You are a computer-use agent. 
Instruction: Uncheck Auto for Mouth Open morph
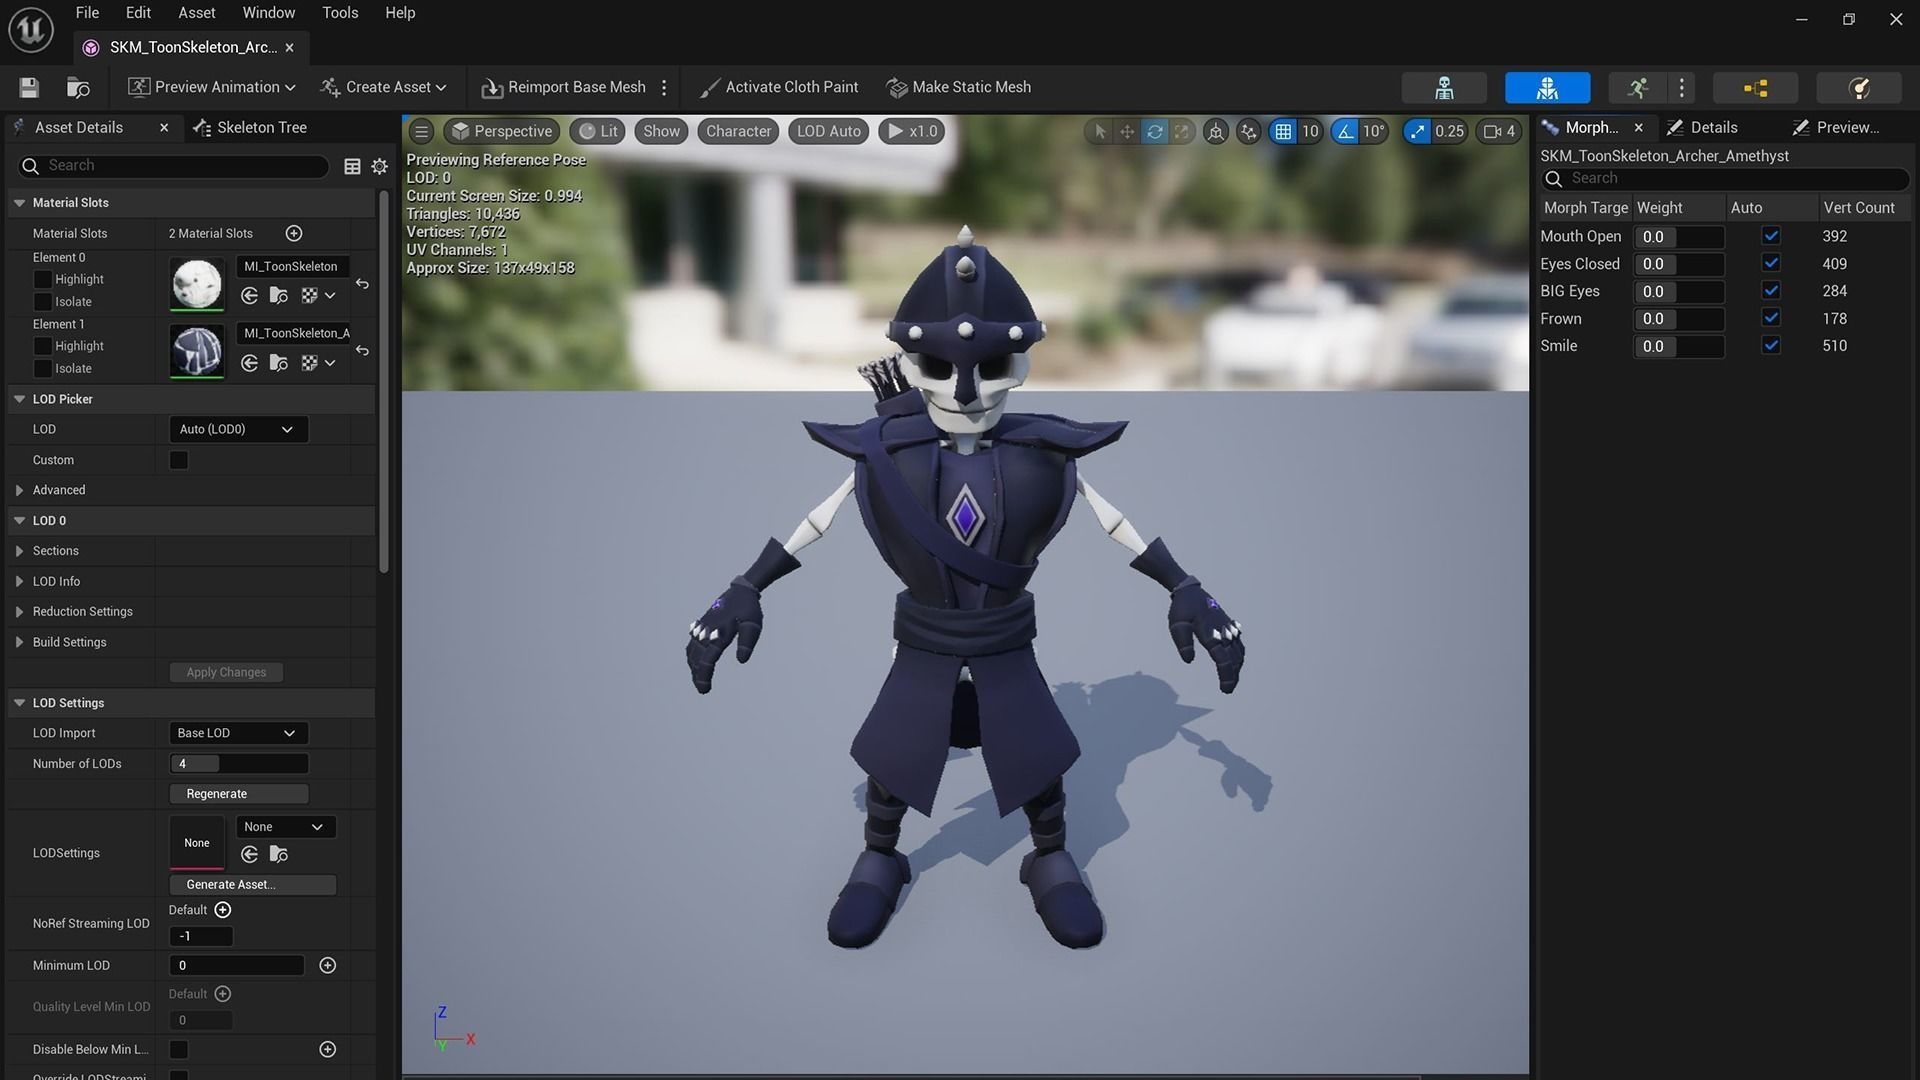pyautogui.click(x=1771, y=236)
